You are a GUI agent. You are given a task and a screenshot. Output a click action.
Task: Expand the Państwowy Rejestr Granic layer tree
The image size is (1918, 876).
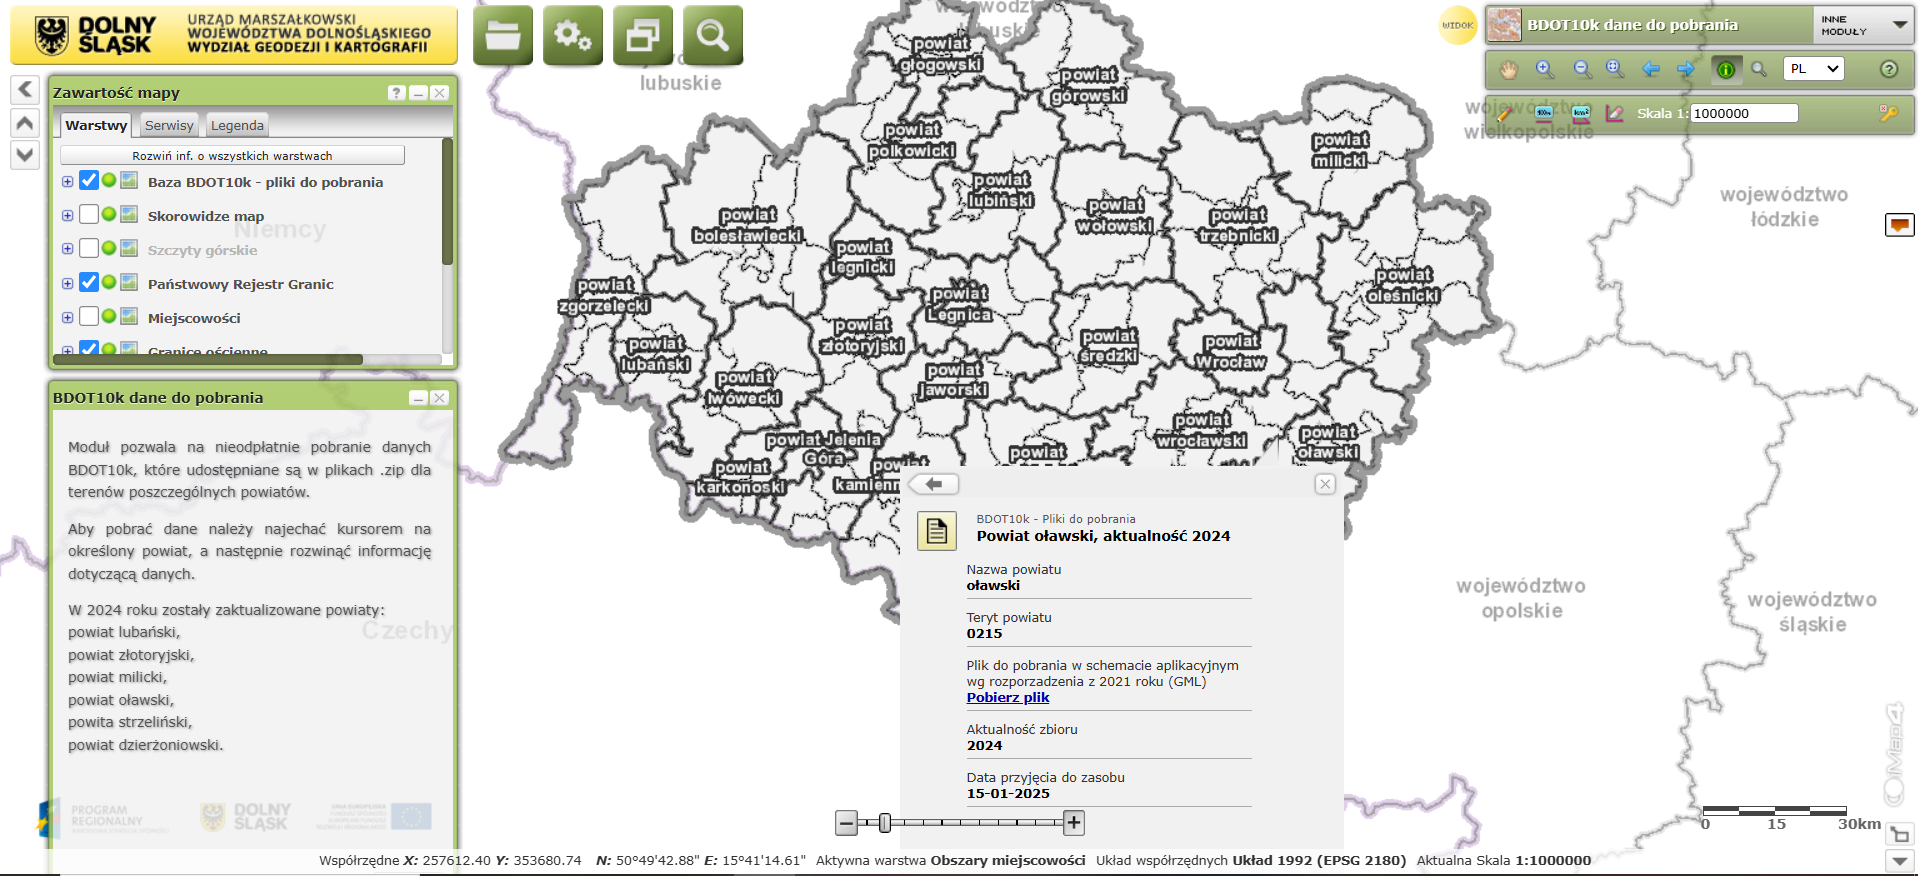coord(67,284)
